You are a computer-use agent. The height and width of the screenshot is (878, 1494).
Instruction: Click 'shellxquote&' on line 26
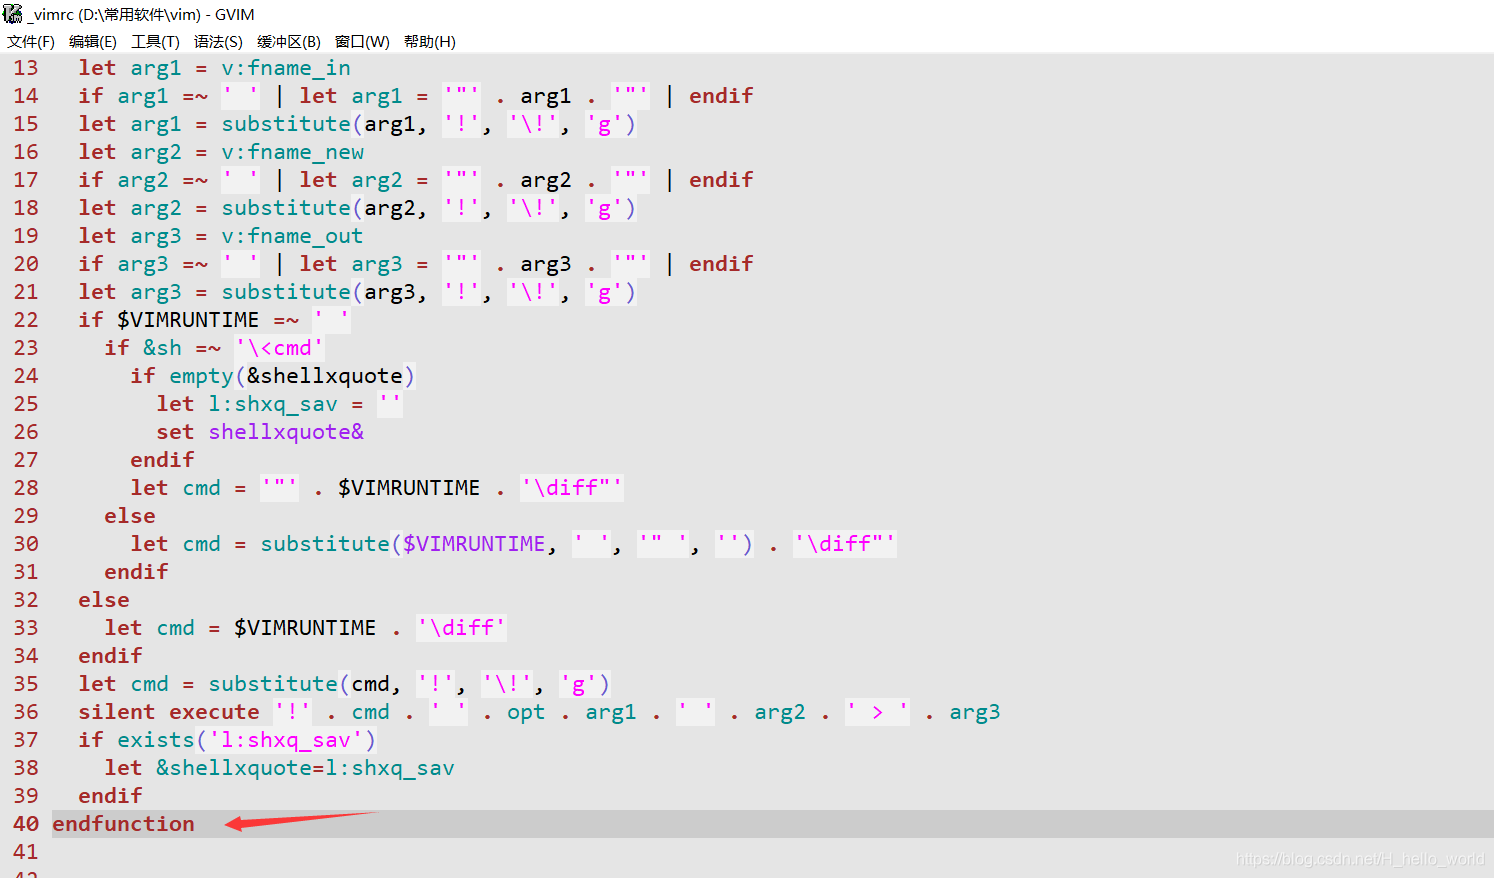286,432
